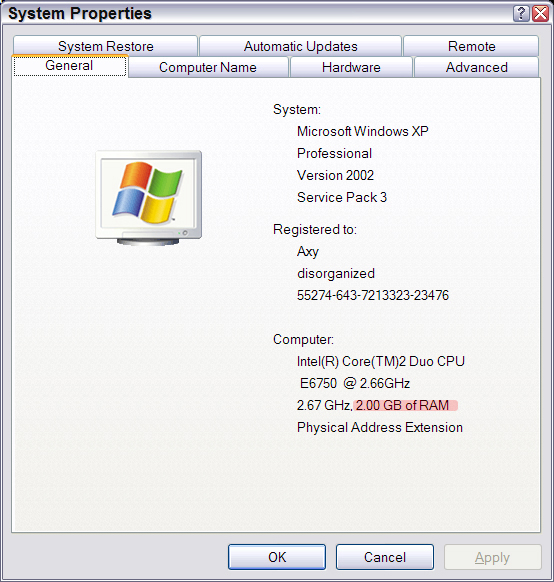This screenshot has height=582, width=554.
Task: Click the Cancel button
Action: click(385, 557)
